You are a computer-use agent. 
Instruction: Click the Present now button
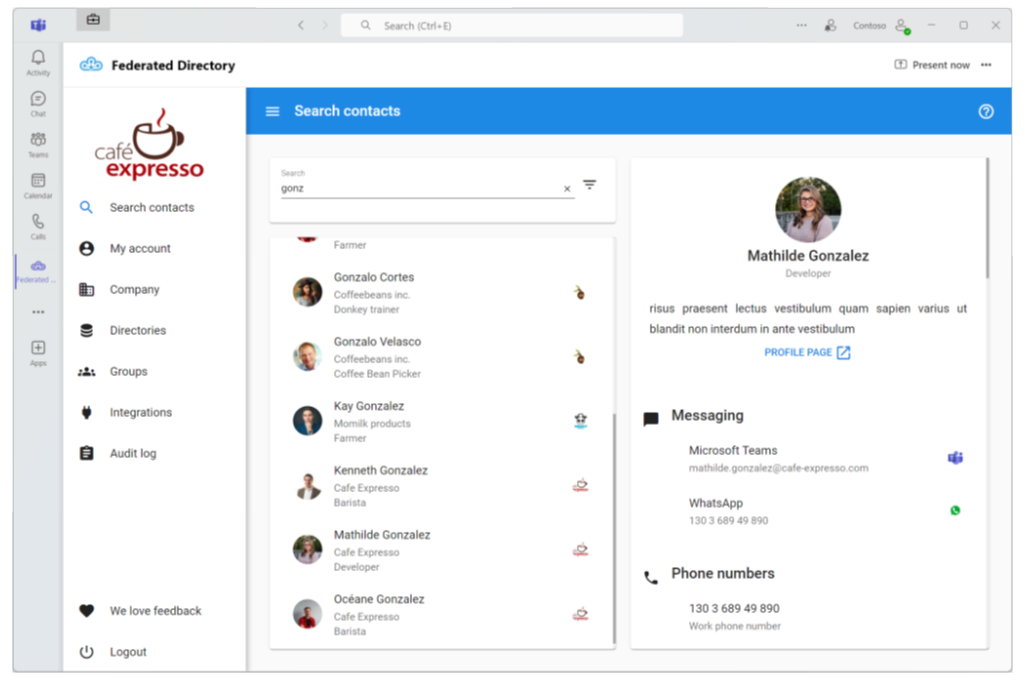point(936,63)
